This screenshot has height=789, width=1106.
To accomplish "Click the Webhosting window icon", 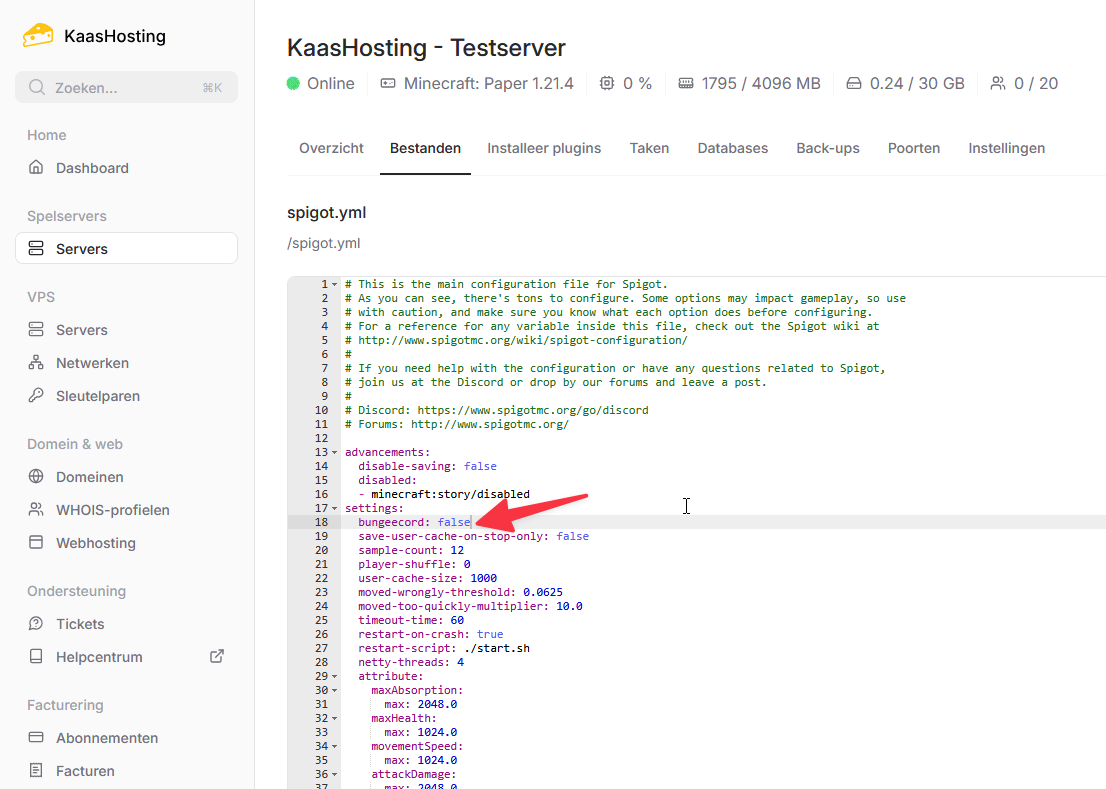I will click(37, 543).
